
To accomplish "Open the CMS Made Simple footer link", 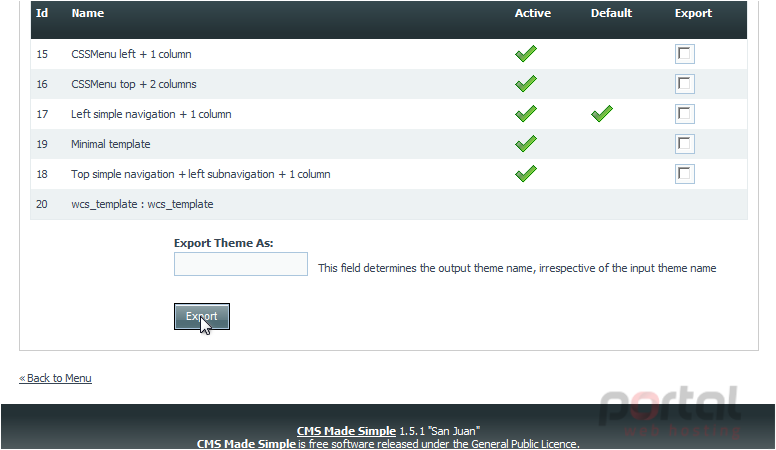I will coord(346,431).
